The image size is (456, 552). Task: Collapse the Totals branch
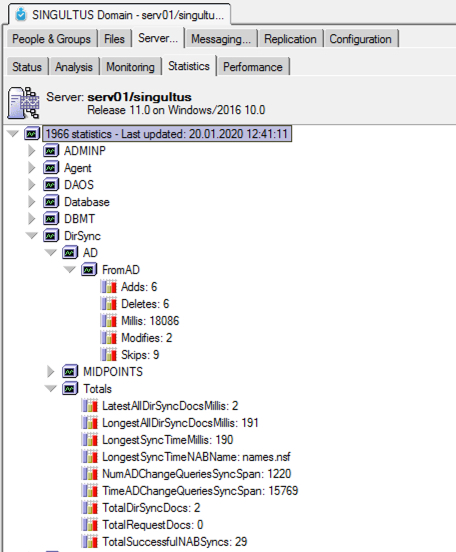tap(51, 389)
